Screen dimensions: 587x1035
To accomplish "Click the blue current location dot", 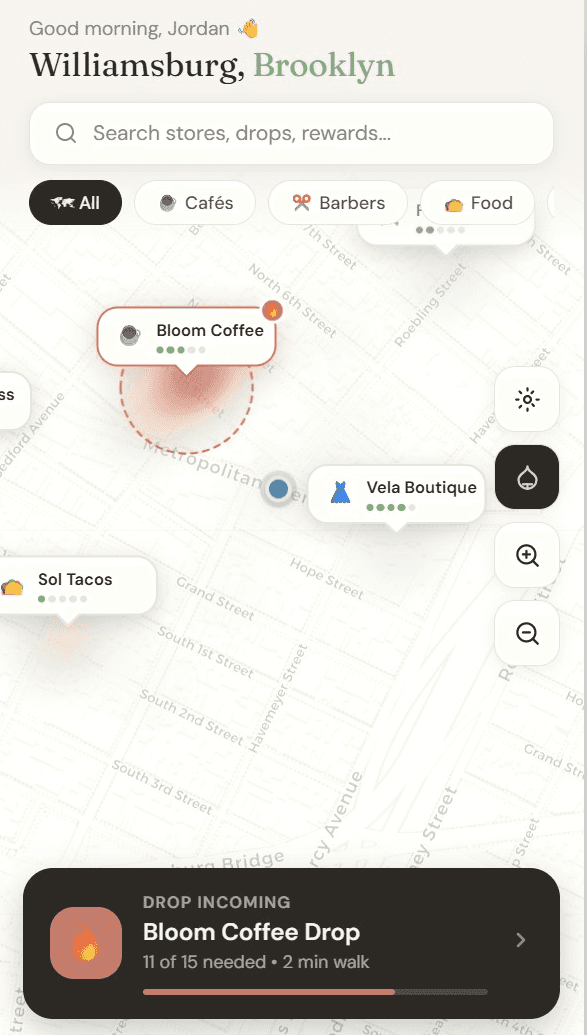I will pos(279,489).
